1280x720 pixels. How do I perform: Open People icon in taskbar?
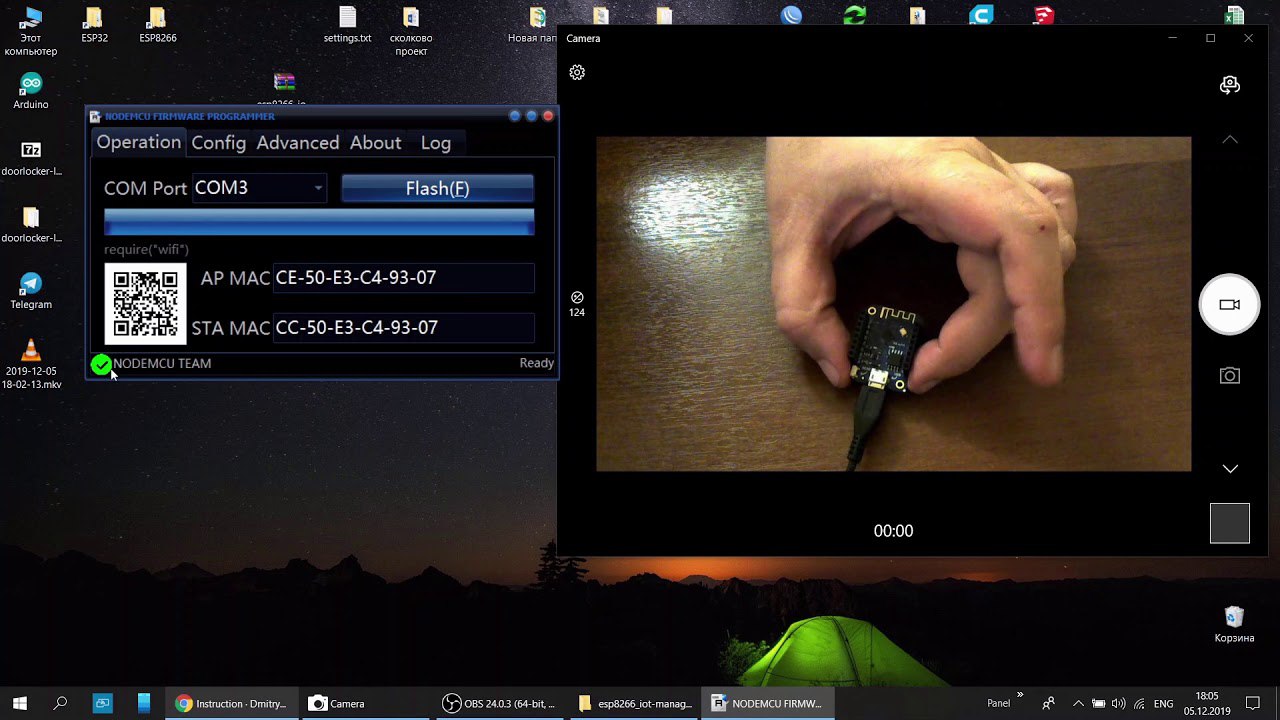click(x=1048, y=703)
